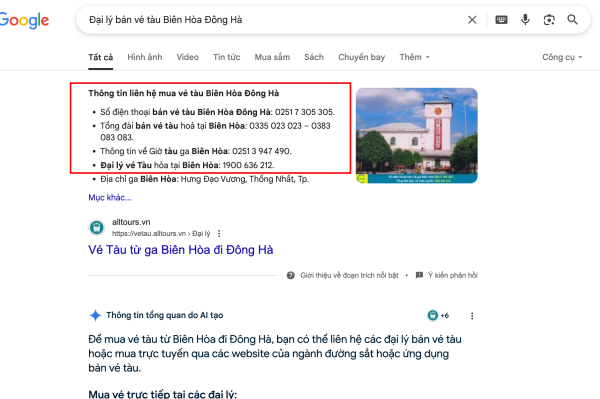Clear the search query with X icon
The width and height of the screenshot is (600, 399).
pyautogui.click(x=472, y=20)
